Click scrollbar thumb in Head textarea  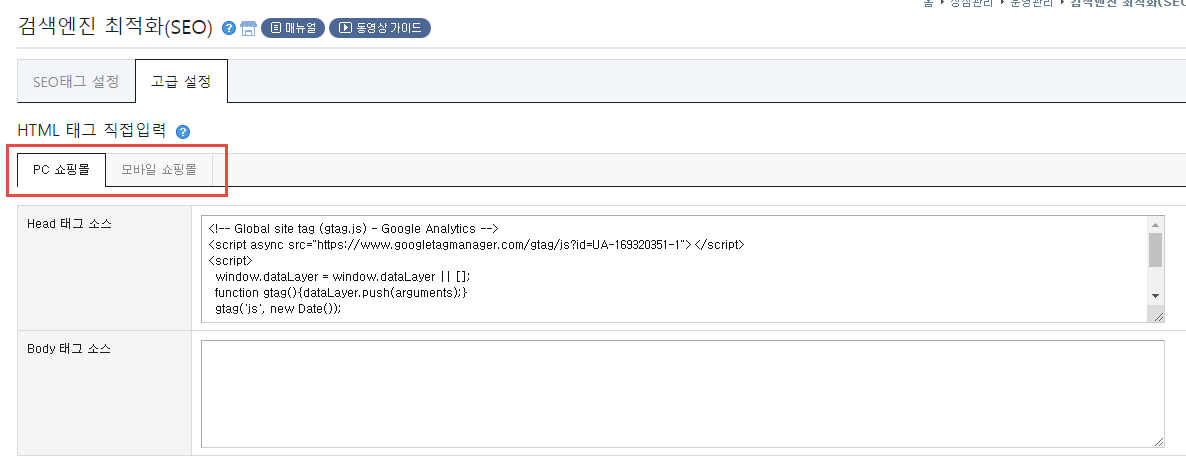coord(1155,250)
